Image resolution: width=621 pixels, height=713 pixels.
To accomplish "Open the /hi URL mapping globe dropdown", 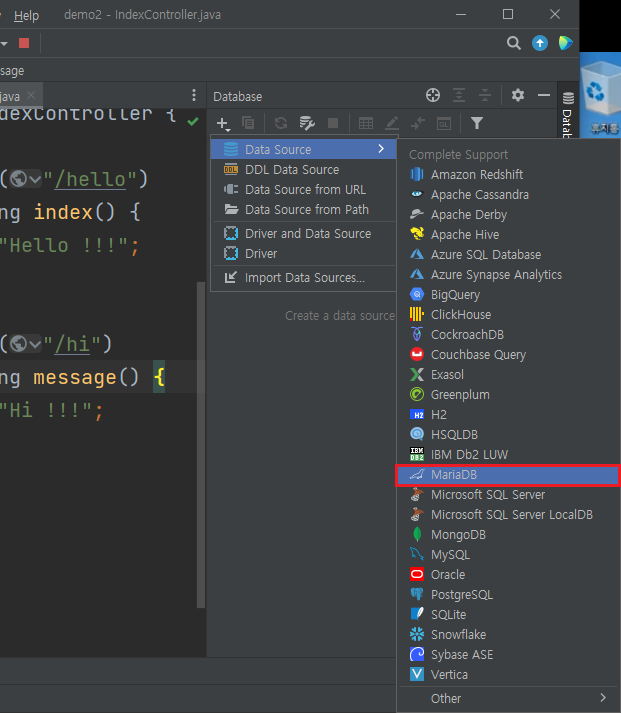I will coord(26,344).
